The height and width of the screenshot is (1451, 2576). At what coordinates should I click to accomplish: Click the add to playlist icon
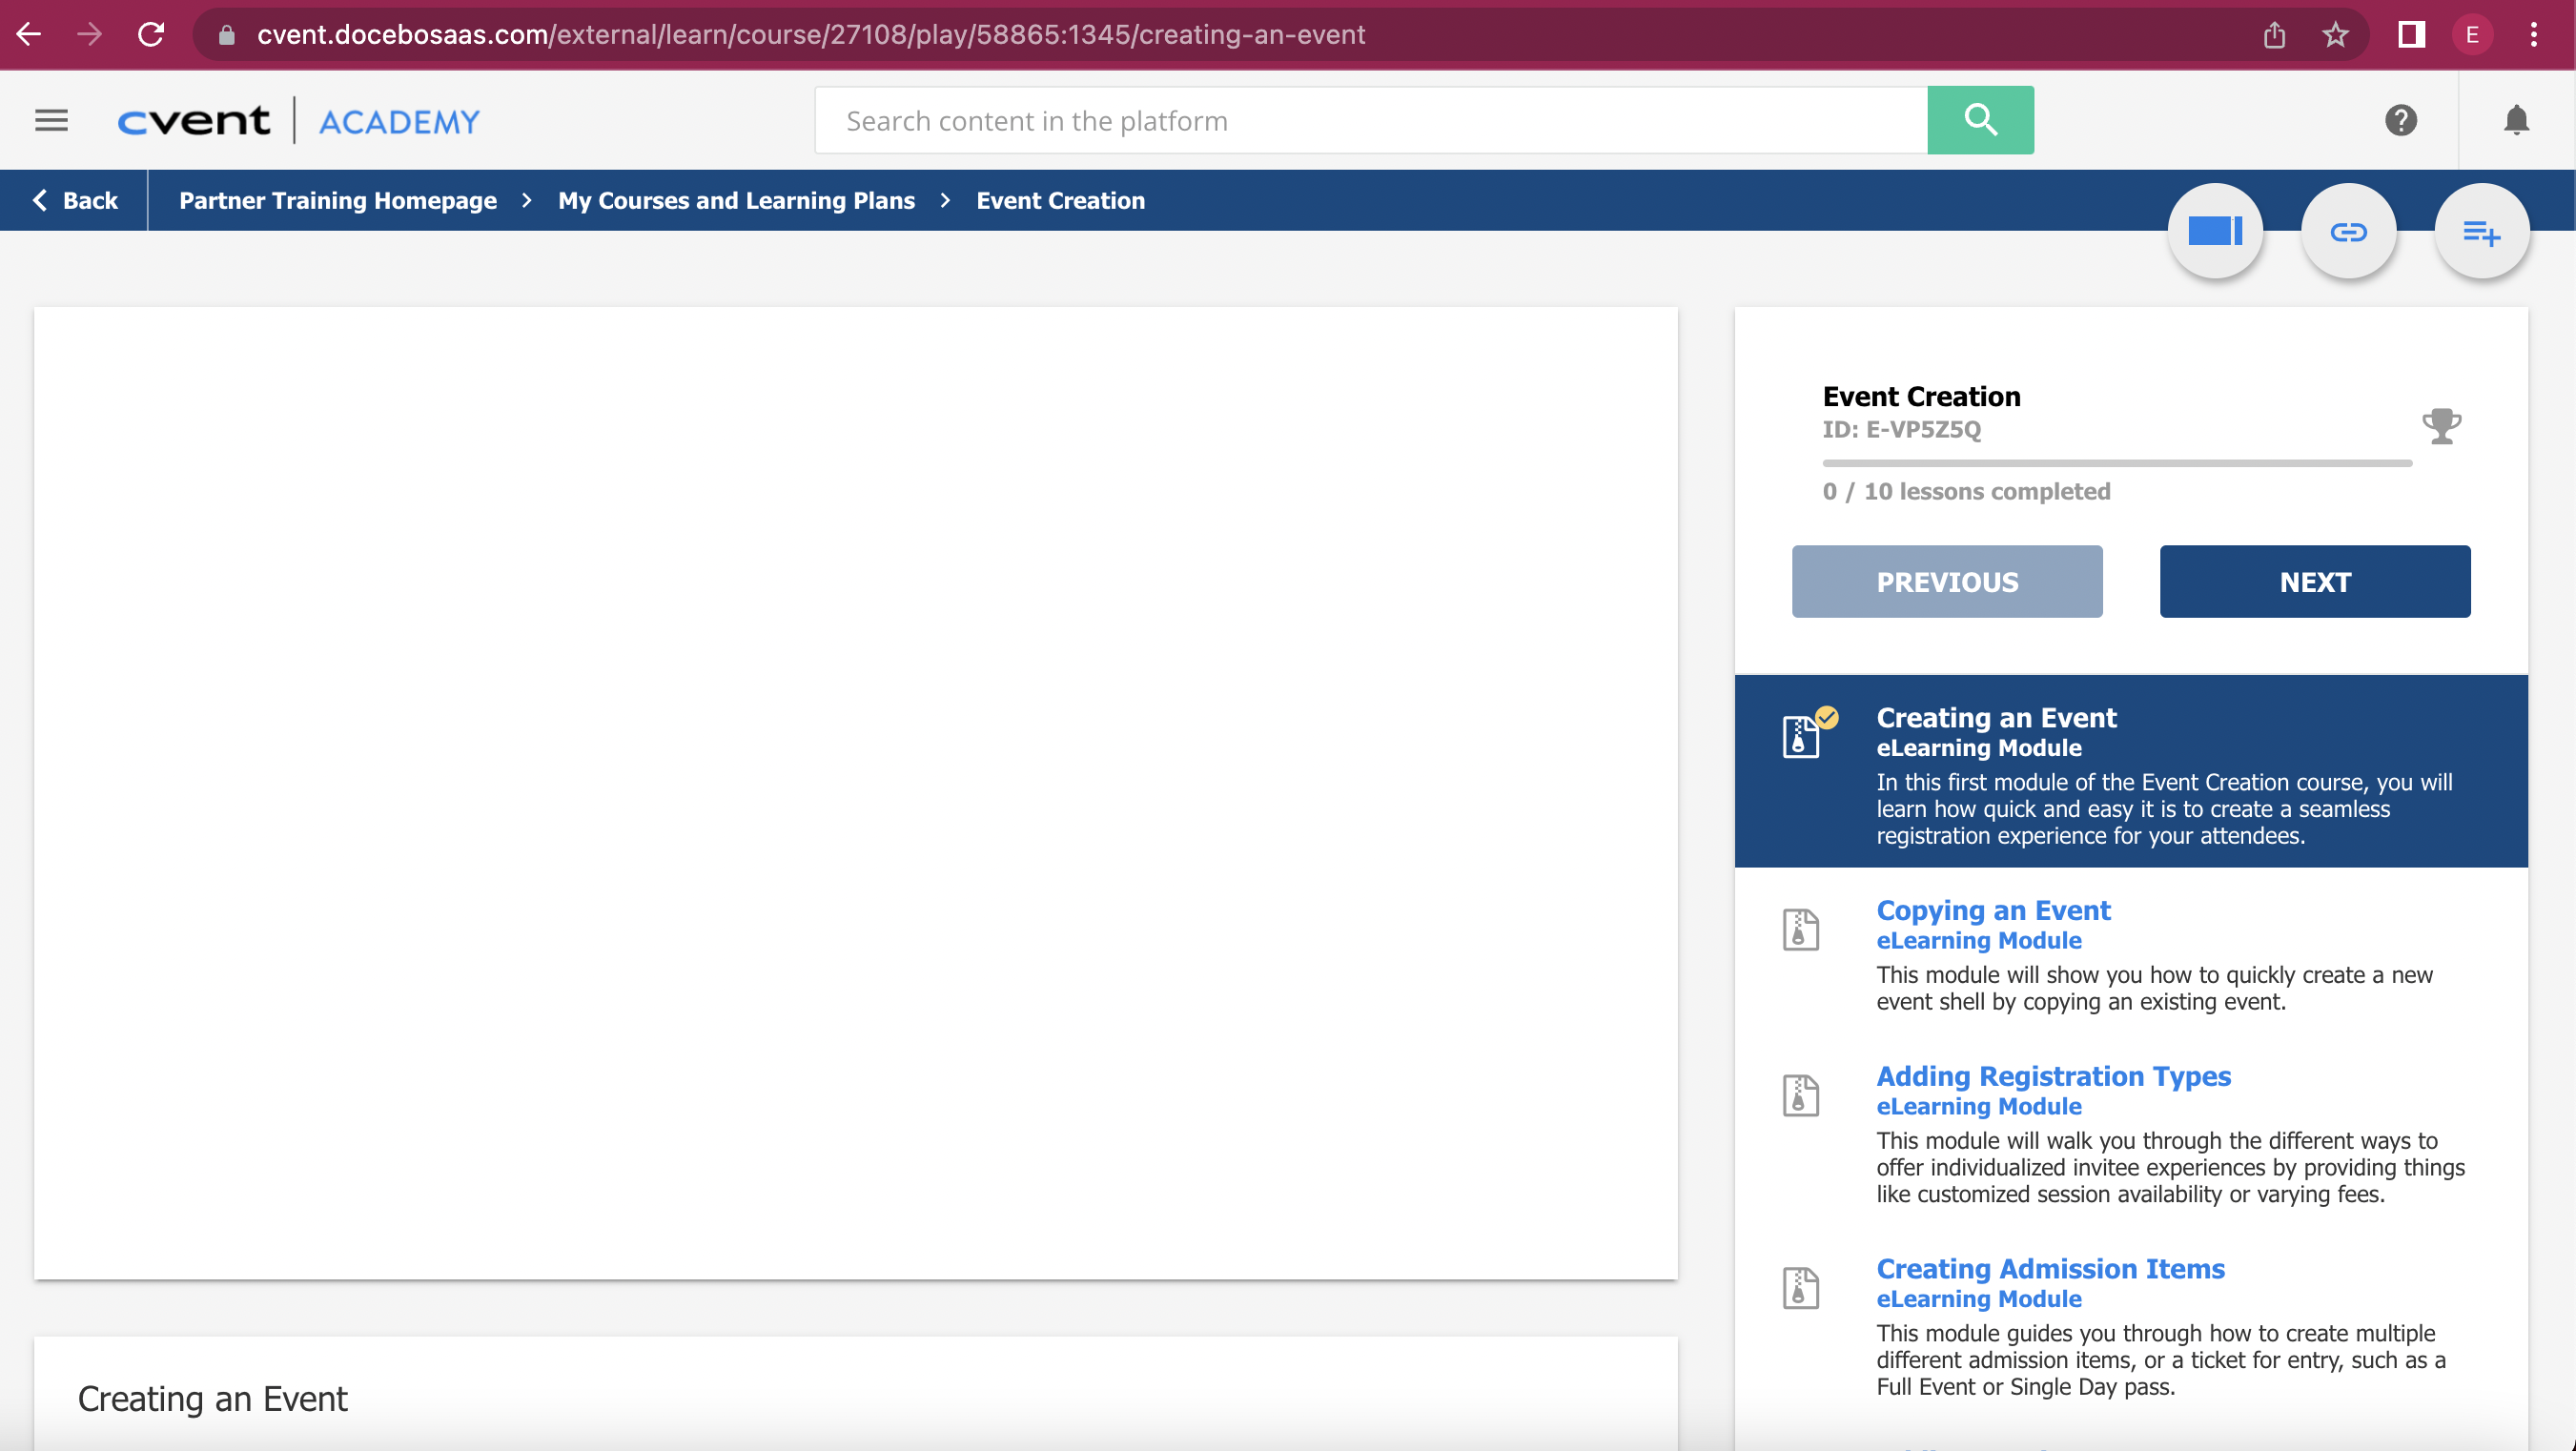pos(2481,233)
